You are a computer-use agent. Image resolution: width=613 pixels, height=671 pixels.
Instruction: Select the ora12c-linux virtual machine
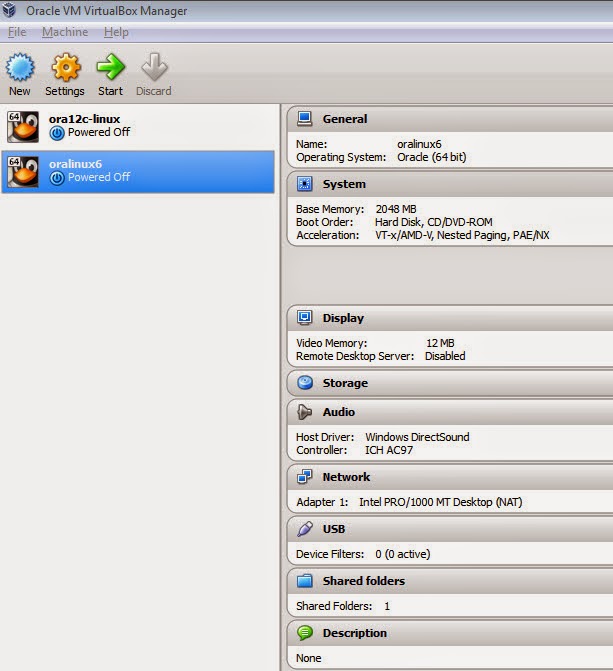pos(138,127)
